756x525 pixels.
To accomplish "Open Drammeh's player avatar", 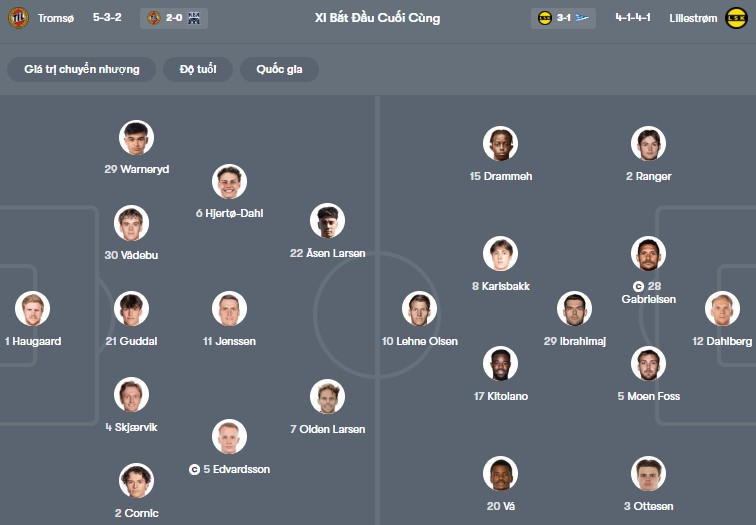I will (x=500, y=144).
